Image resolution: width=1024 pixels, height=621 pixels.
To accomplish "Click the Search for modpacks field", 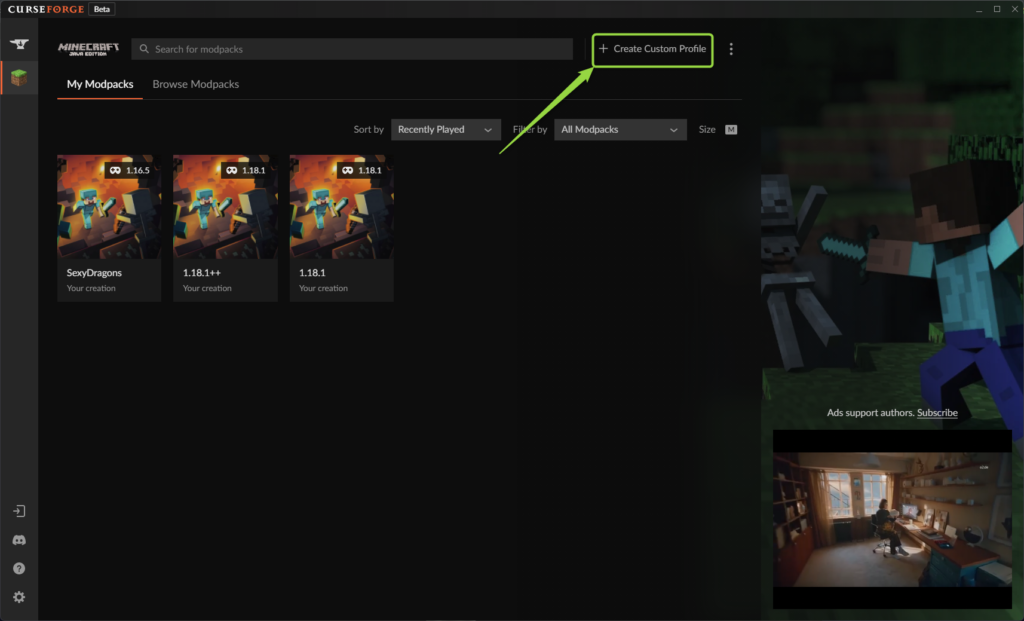I will pos(352,49).
